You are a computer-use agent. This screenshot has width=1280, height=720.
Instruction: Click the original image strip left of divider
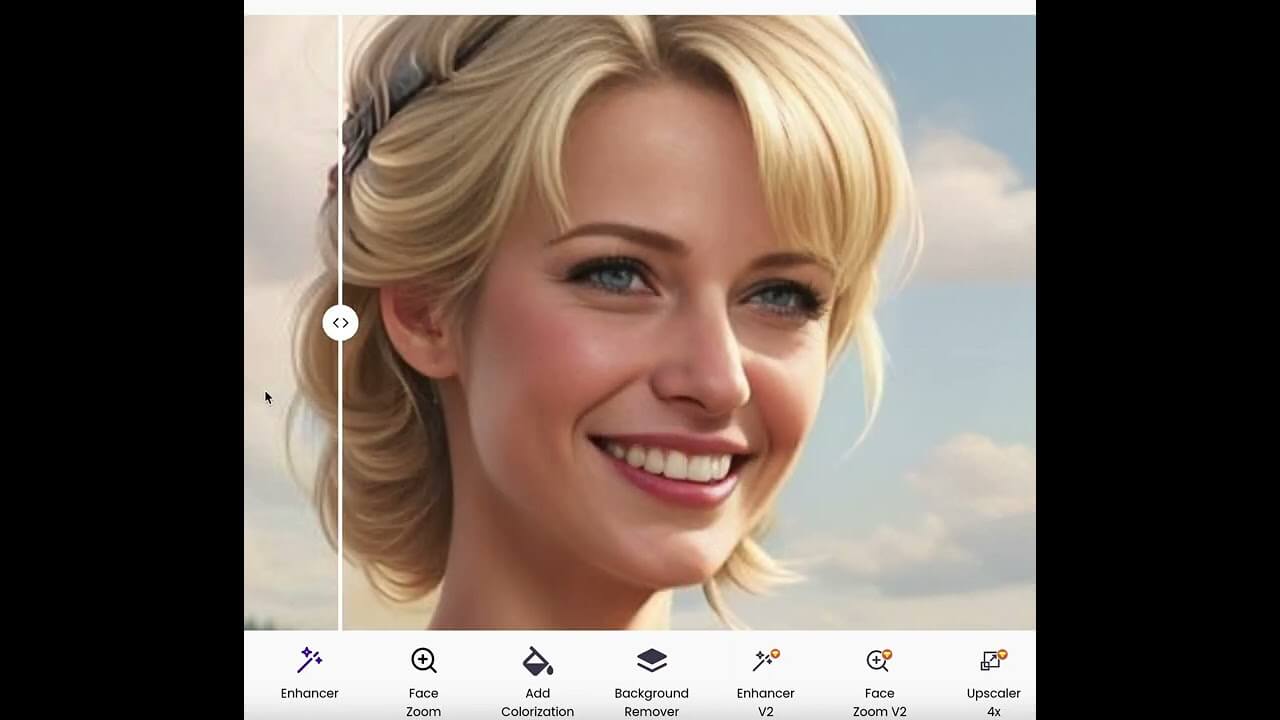(x=290, y=200)
